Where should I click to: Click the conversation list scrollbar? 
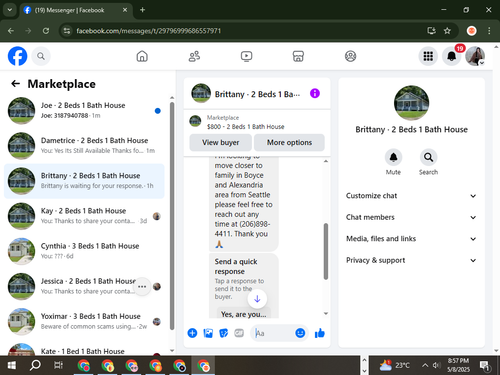172,217
